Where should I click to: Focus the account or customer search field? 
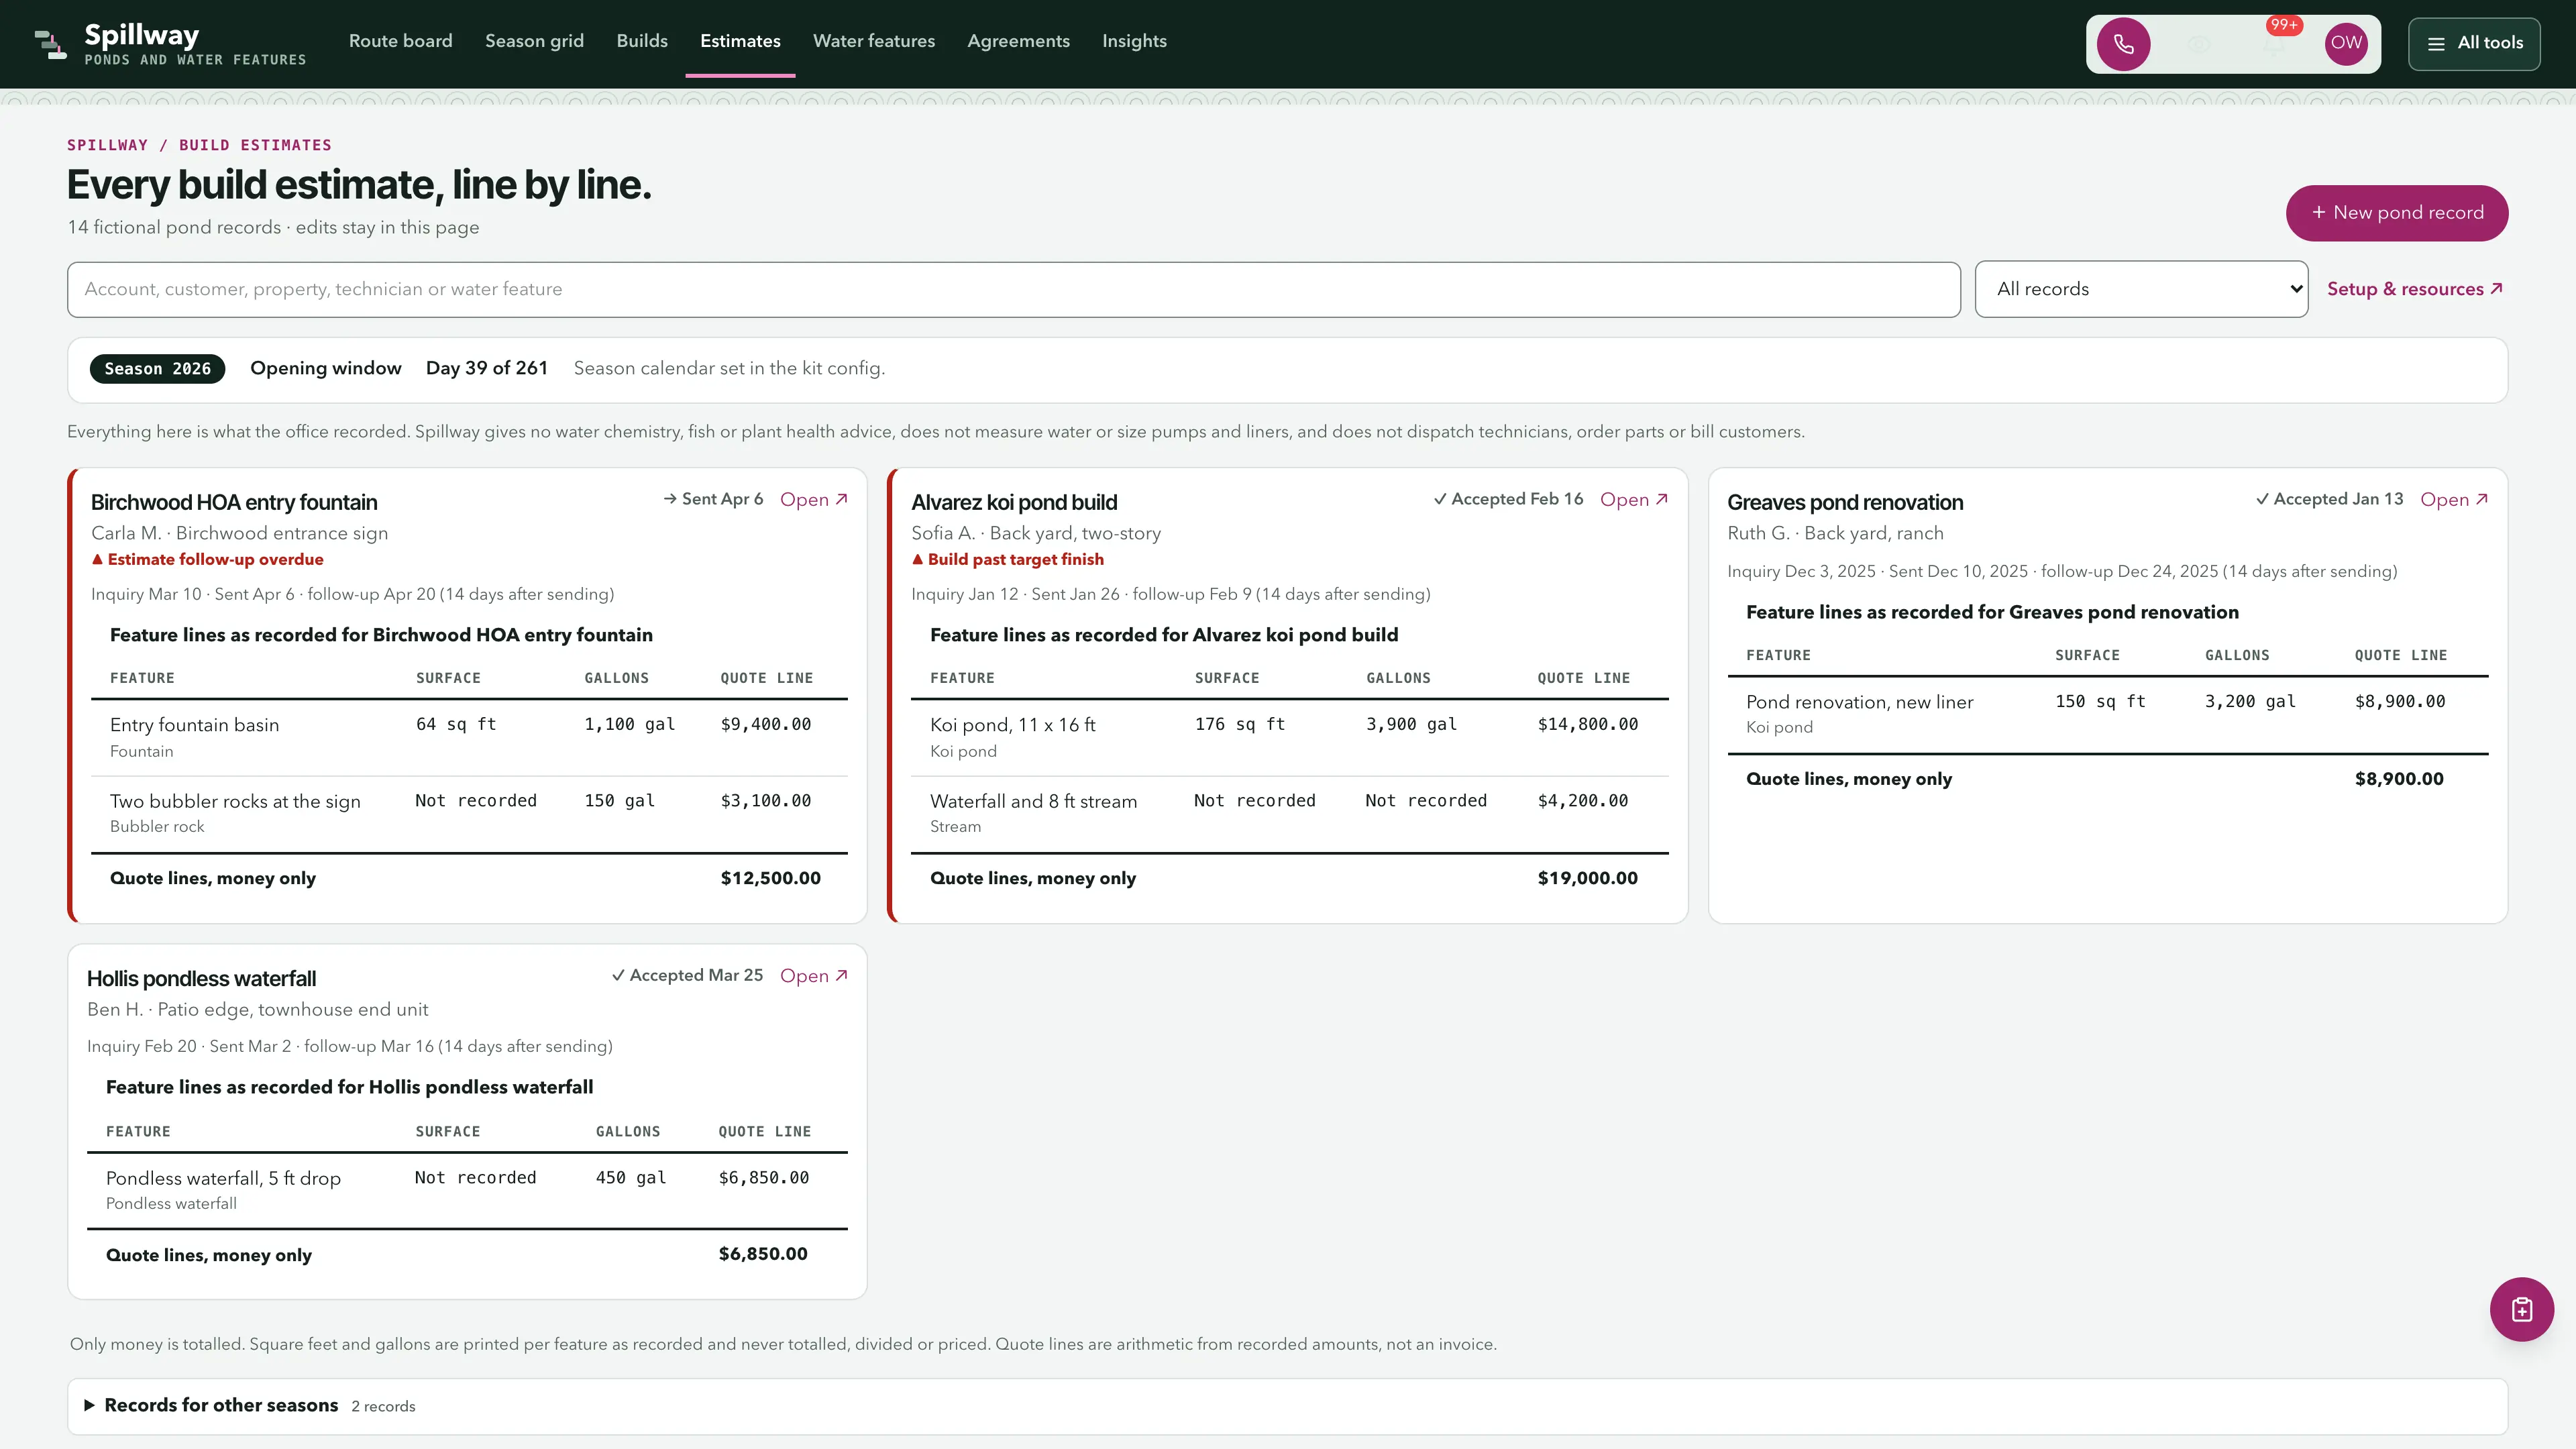[1013, 290]
